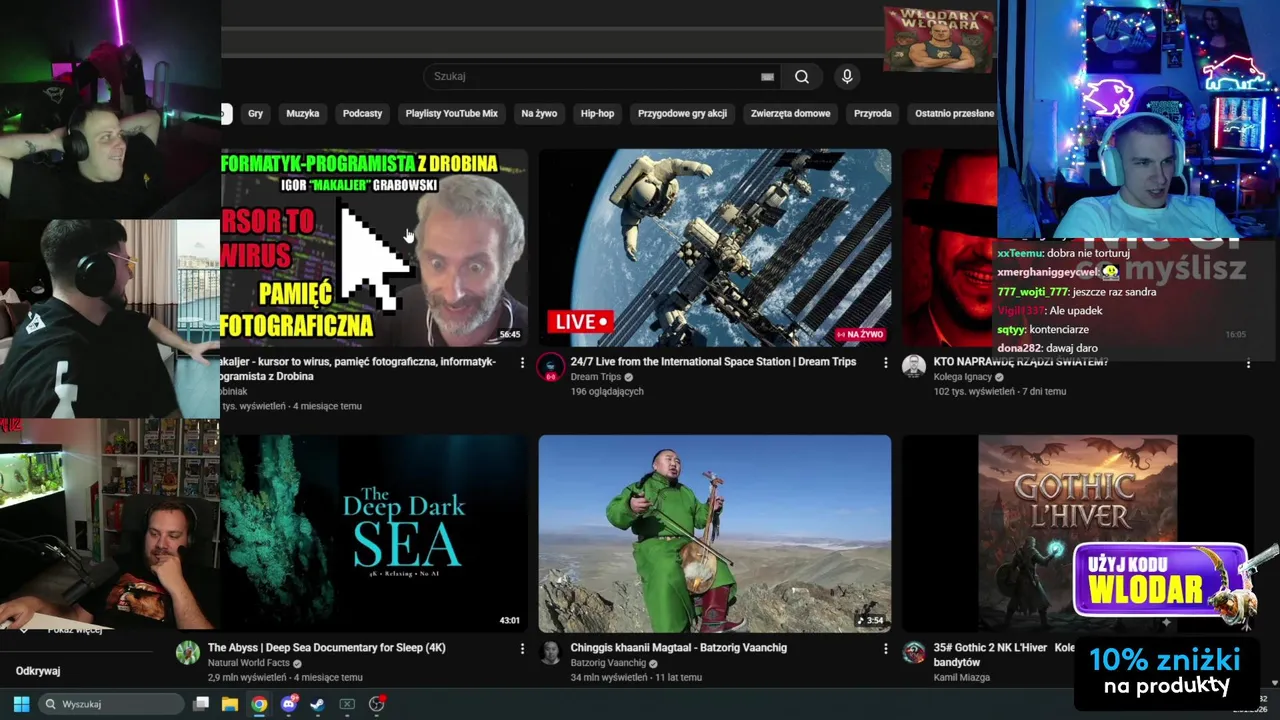Open Steam from the taskbar
Image resolution: width=1280 pixels, height=720 pixels.
click(x=317, y=704)
